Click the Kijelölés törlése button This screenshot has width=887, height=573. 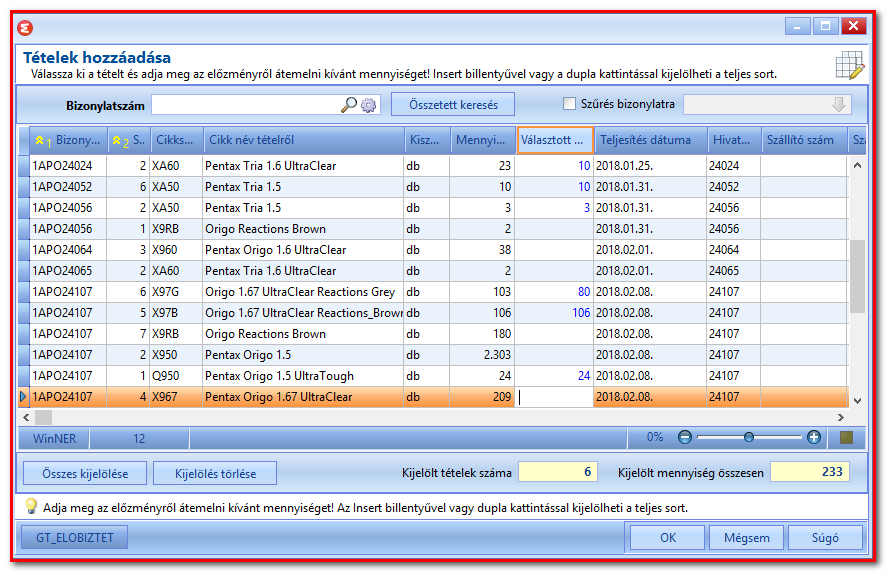215,473
